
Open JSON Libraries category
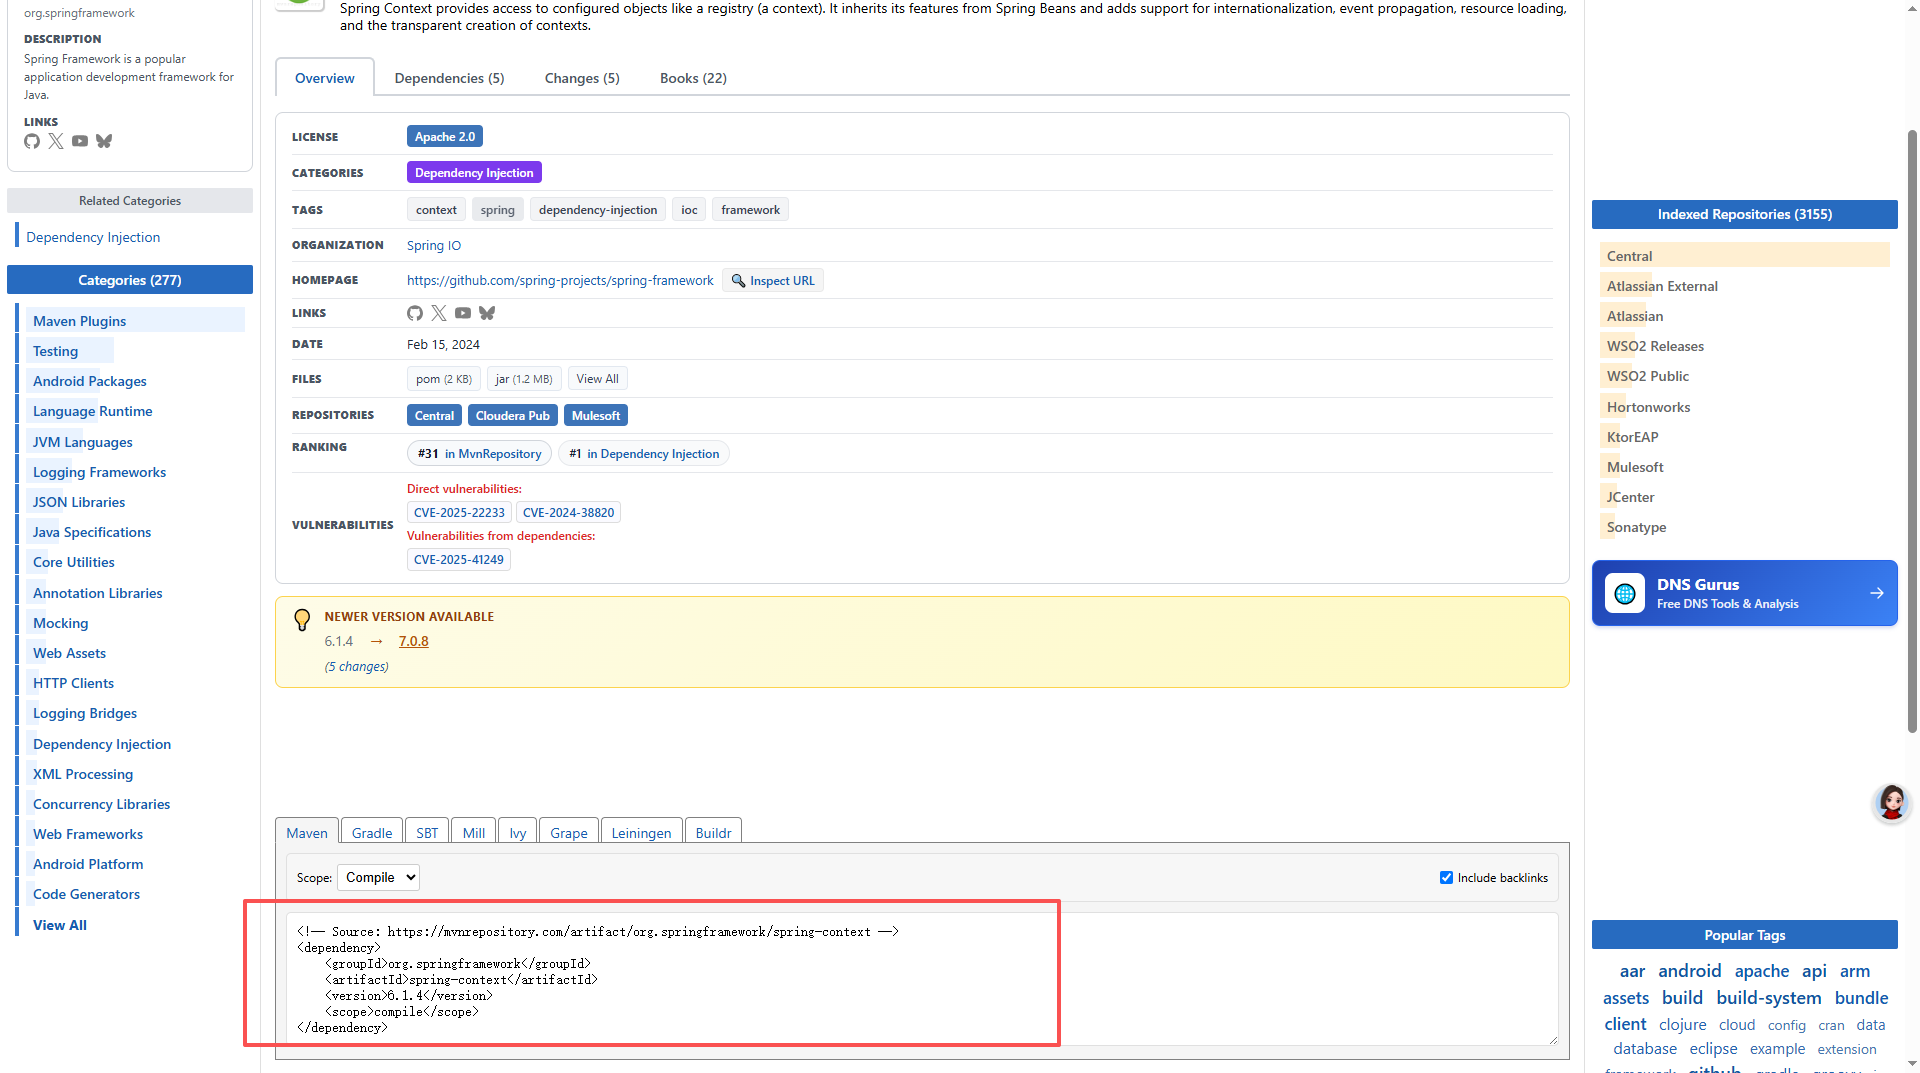(x=79, y=501)
